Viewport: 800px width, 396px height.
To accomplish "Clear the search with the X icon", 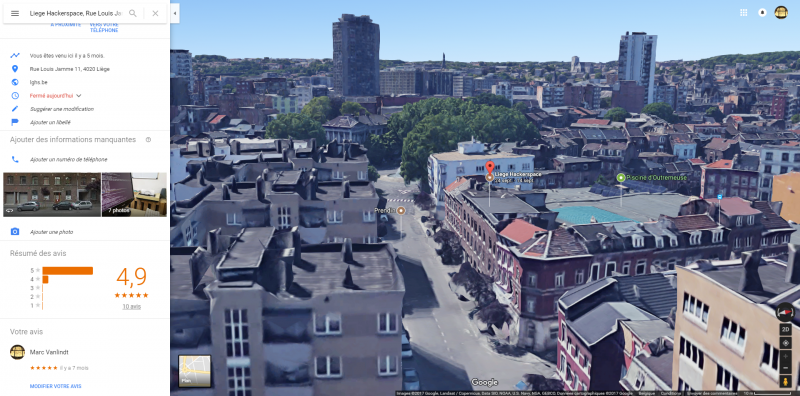I will click(x=155, y=13).
